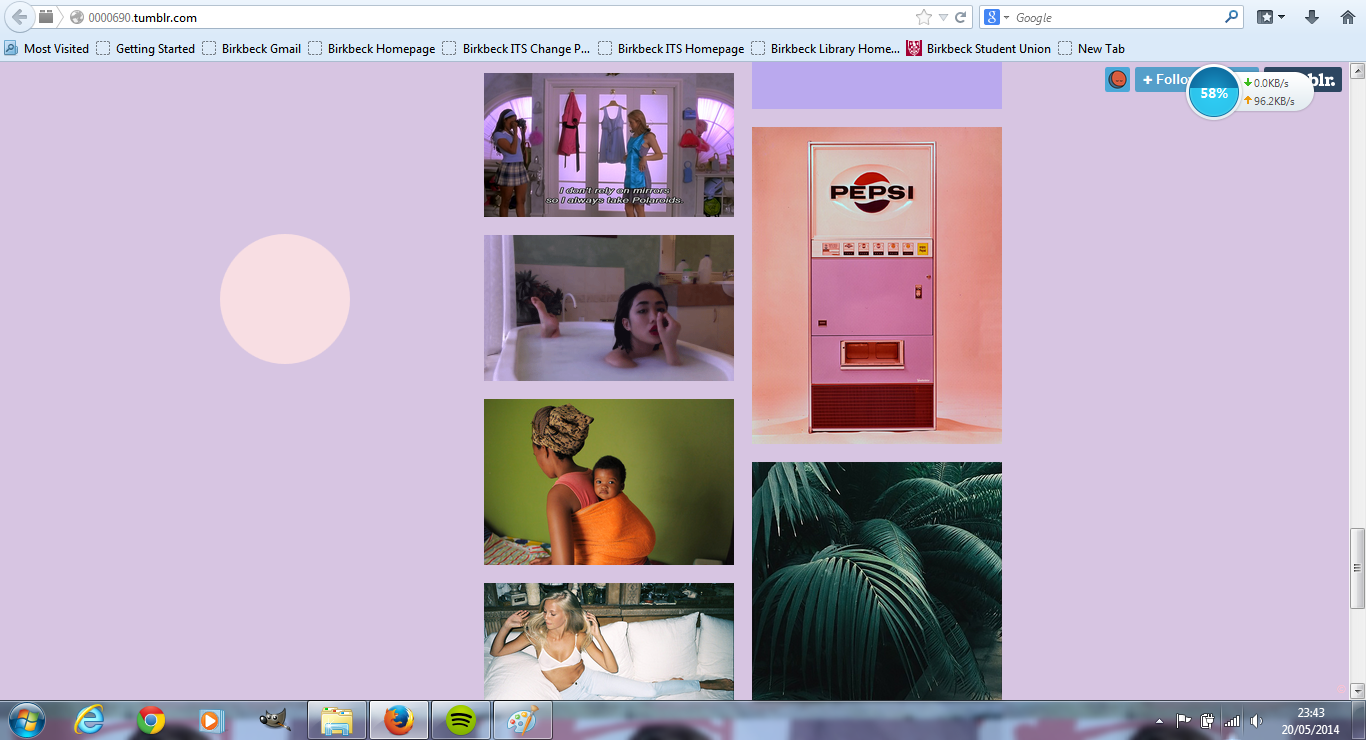1366x742 pixels.
Task: Open the green palm leaves photo post
Action: (877, 581)
